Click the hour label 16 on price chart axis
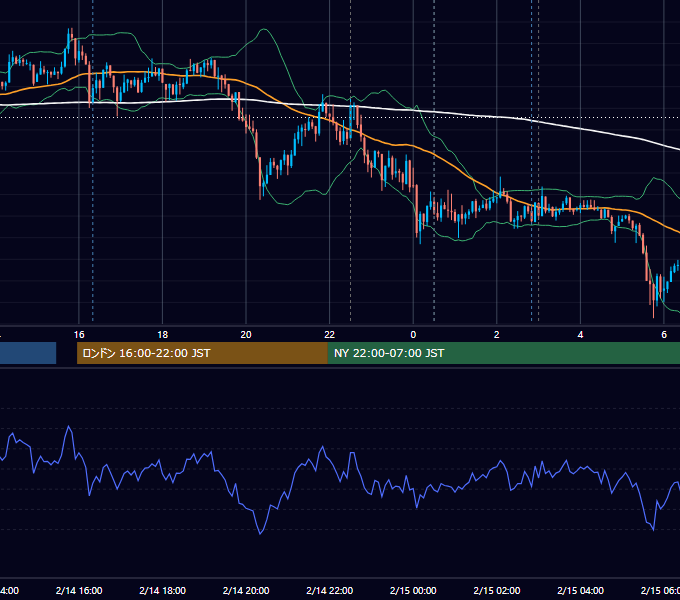The height and width of the screenshot is (600, 680). 79,335
